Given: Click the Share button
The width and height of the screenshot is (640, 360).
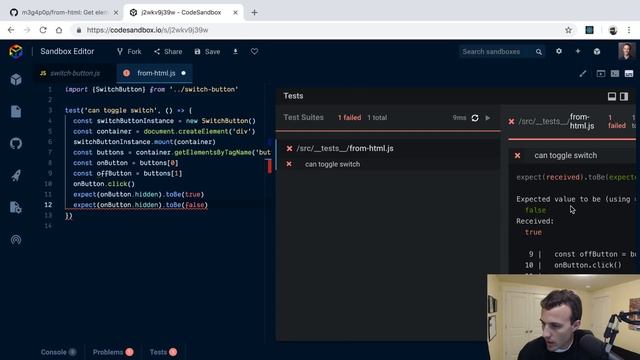Looking at the screenshot, I should 168,51.
